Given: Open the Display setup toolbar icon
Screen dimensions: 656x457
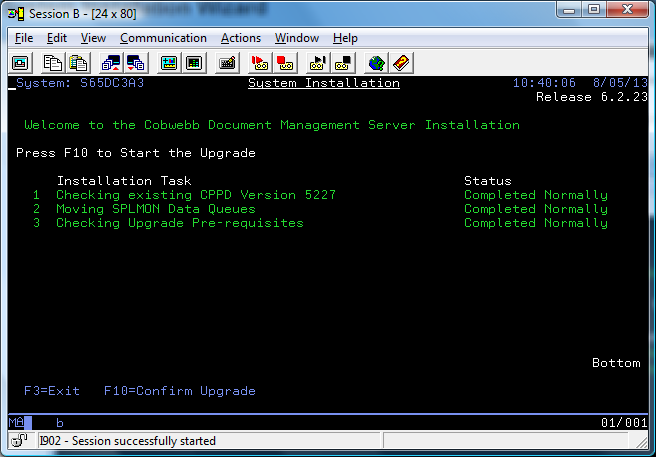Looking at the screenshot, I should [x=169, y=63].
